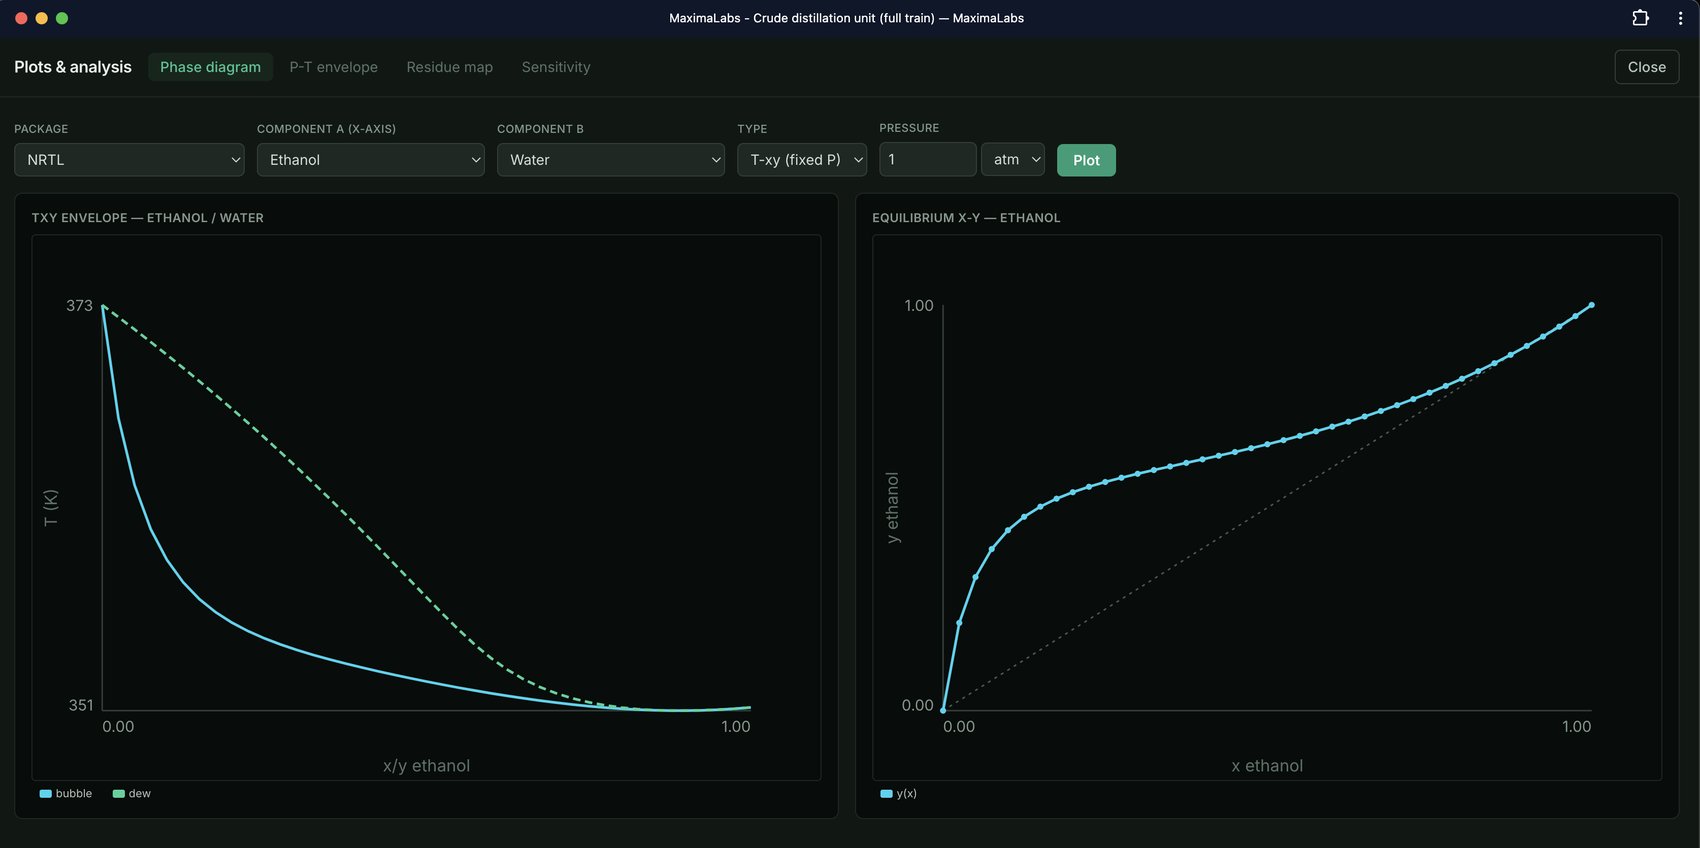
Task: Click the TXY ENVELOPE — ETHANOL / WATER title
Action: [148, 218]
